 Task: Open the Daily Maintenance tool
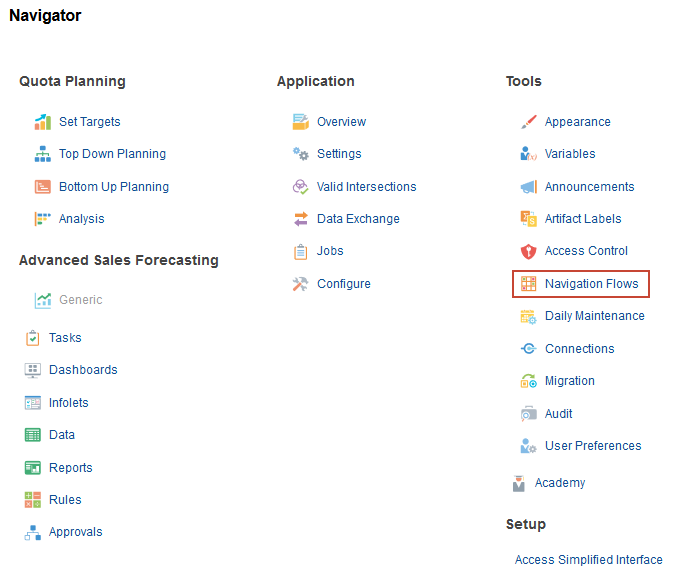[x=594, y=316]
